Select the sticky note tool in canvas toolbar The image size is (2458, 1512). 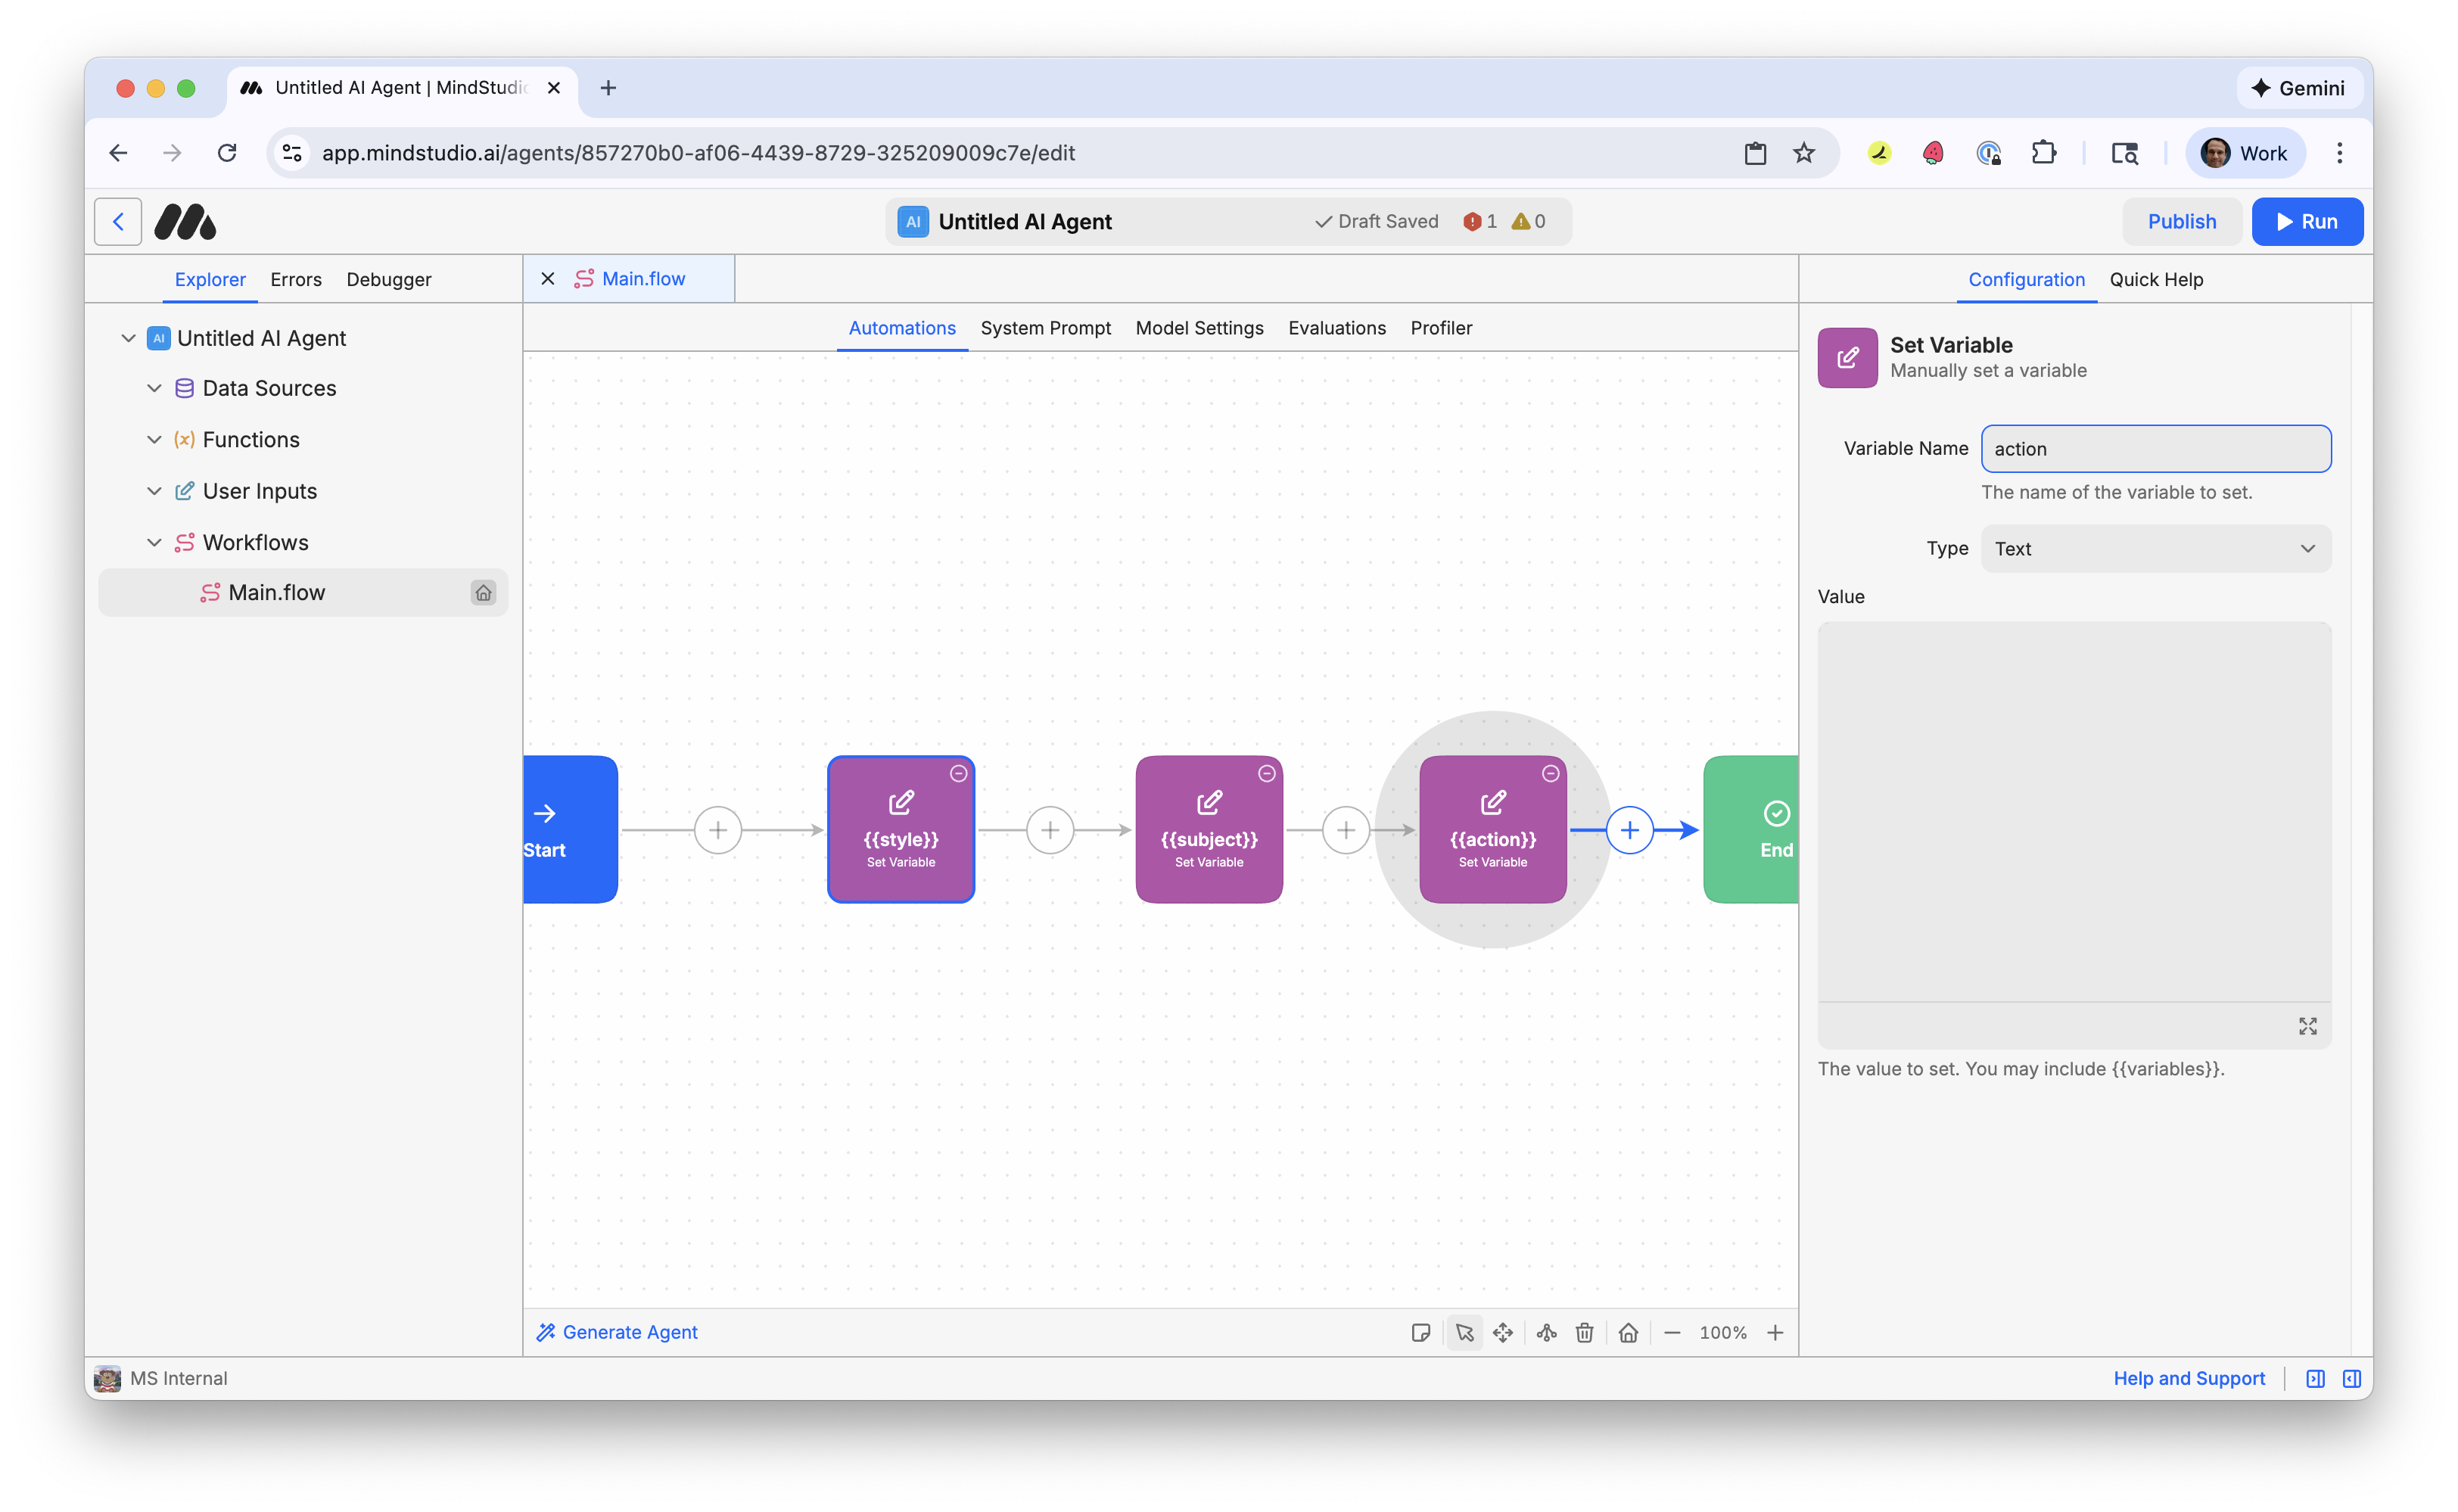(1421, 1332)
